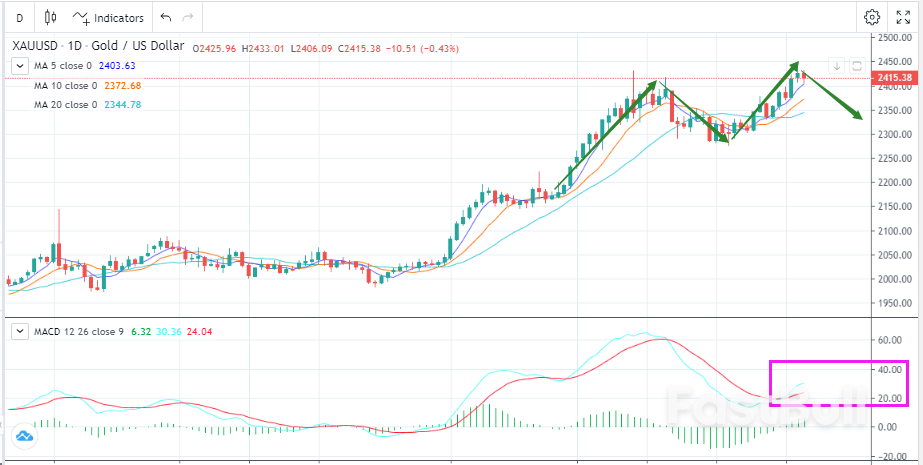The width and height of the screenshot is (923, 465).
Task: Click the MACD histogram value 6.32
Action: [x=141, y=331]
